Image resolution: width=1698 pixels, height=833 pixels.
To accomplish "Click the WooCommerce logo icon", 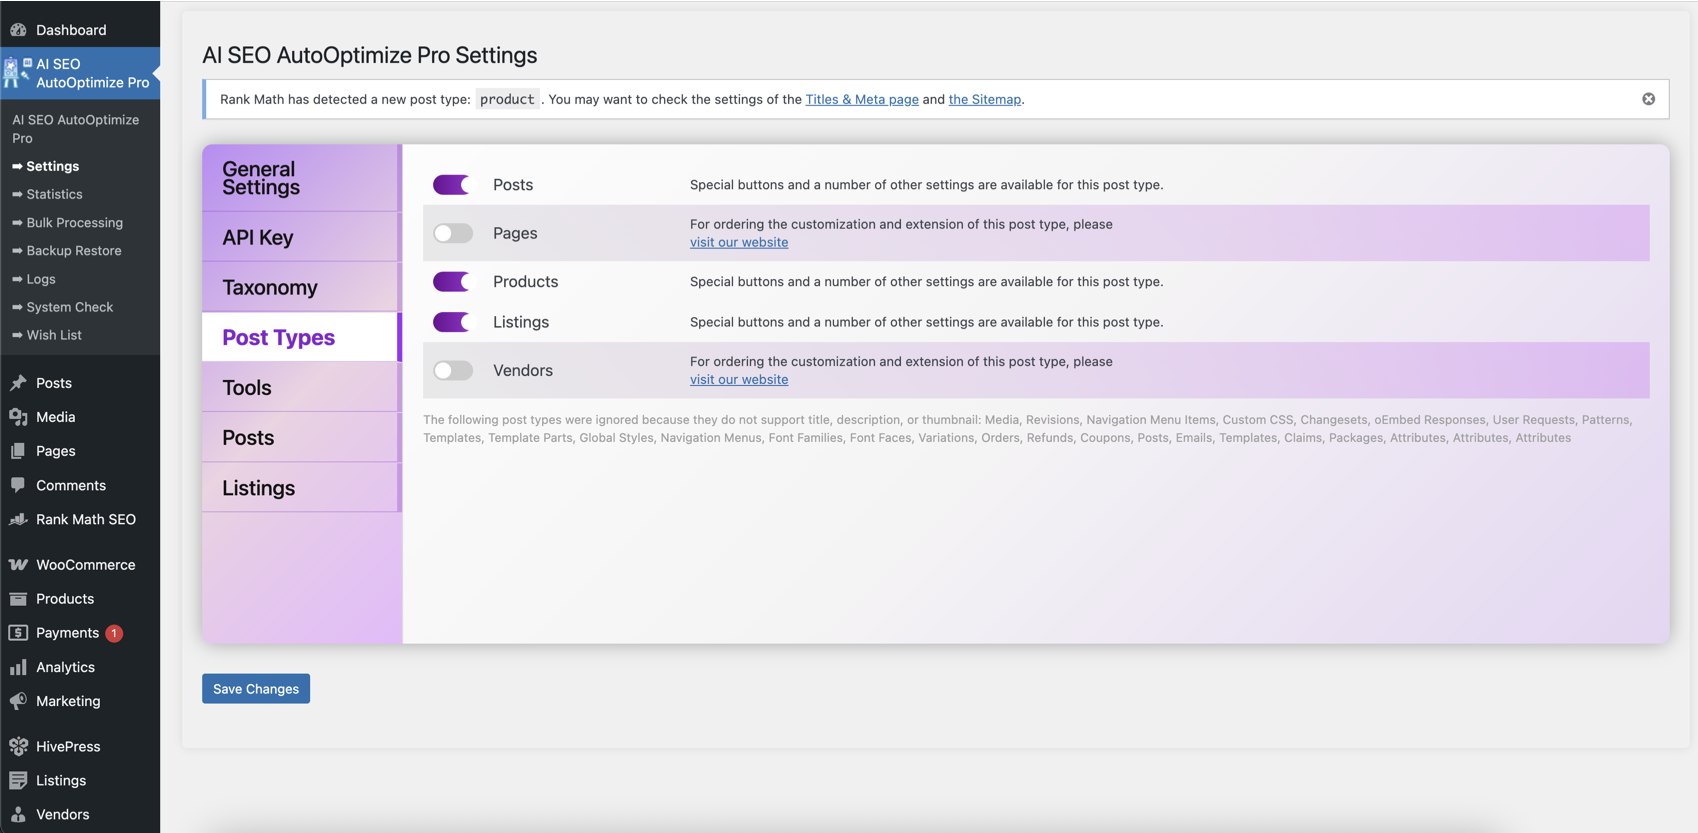I will pos(18,565).
